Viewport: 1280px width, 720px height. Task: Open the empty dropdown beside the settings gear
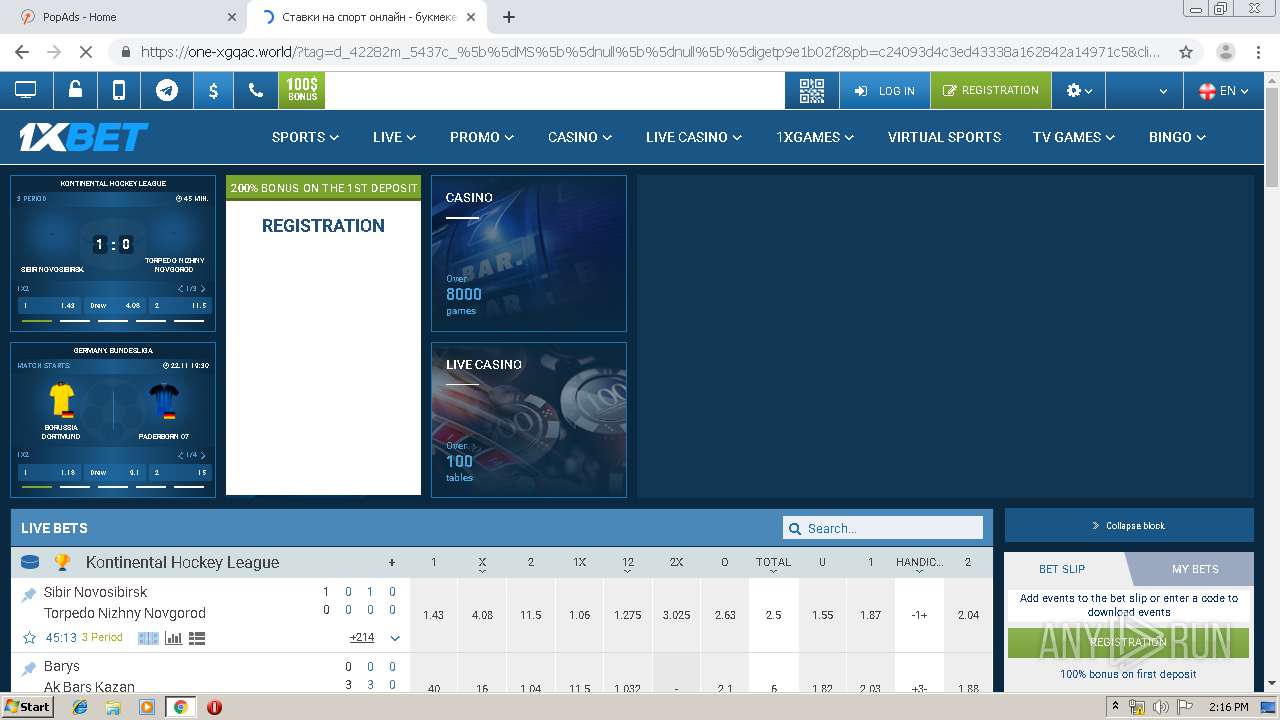tap(1144, 91)
